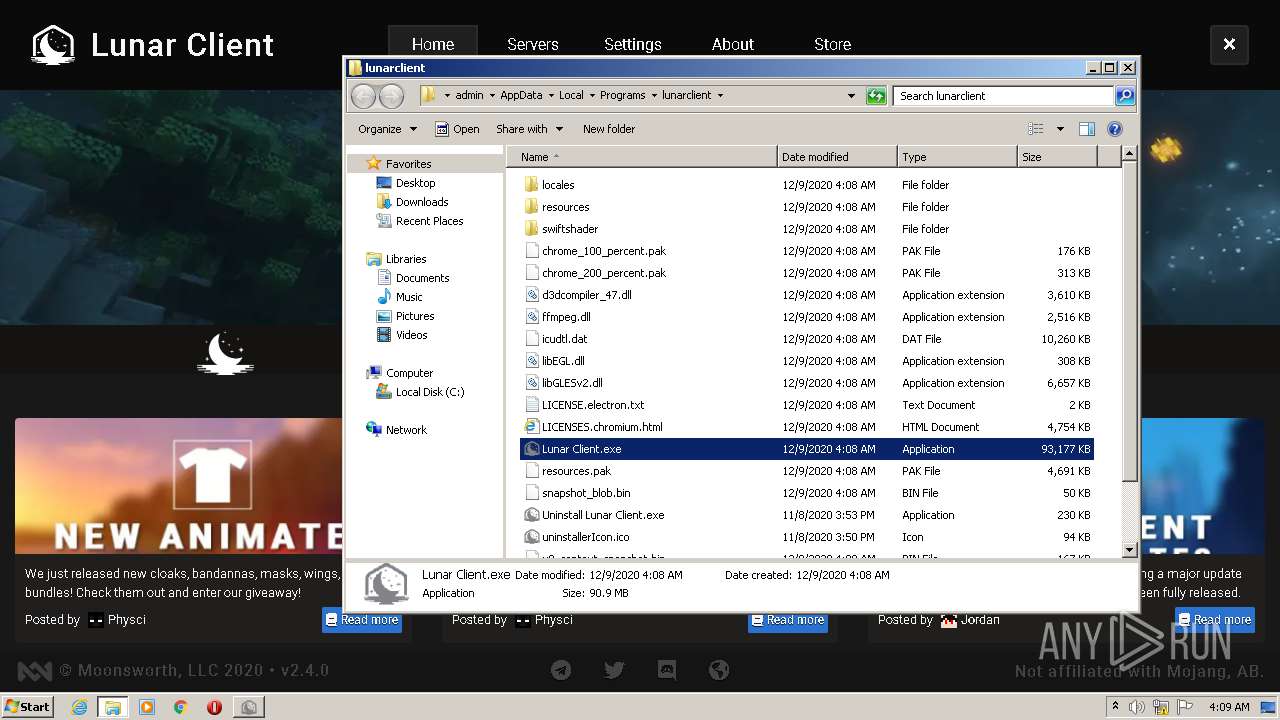
Task: Show hidden tray icons arrow
Action: point(1115,707)
